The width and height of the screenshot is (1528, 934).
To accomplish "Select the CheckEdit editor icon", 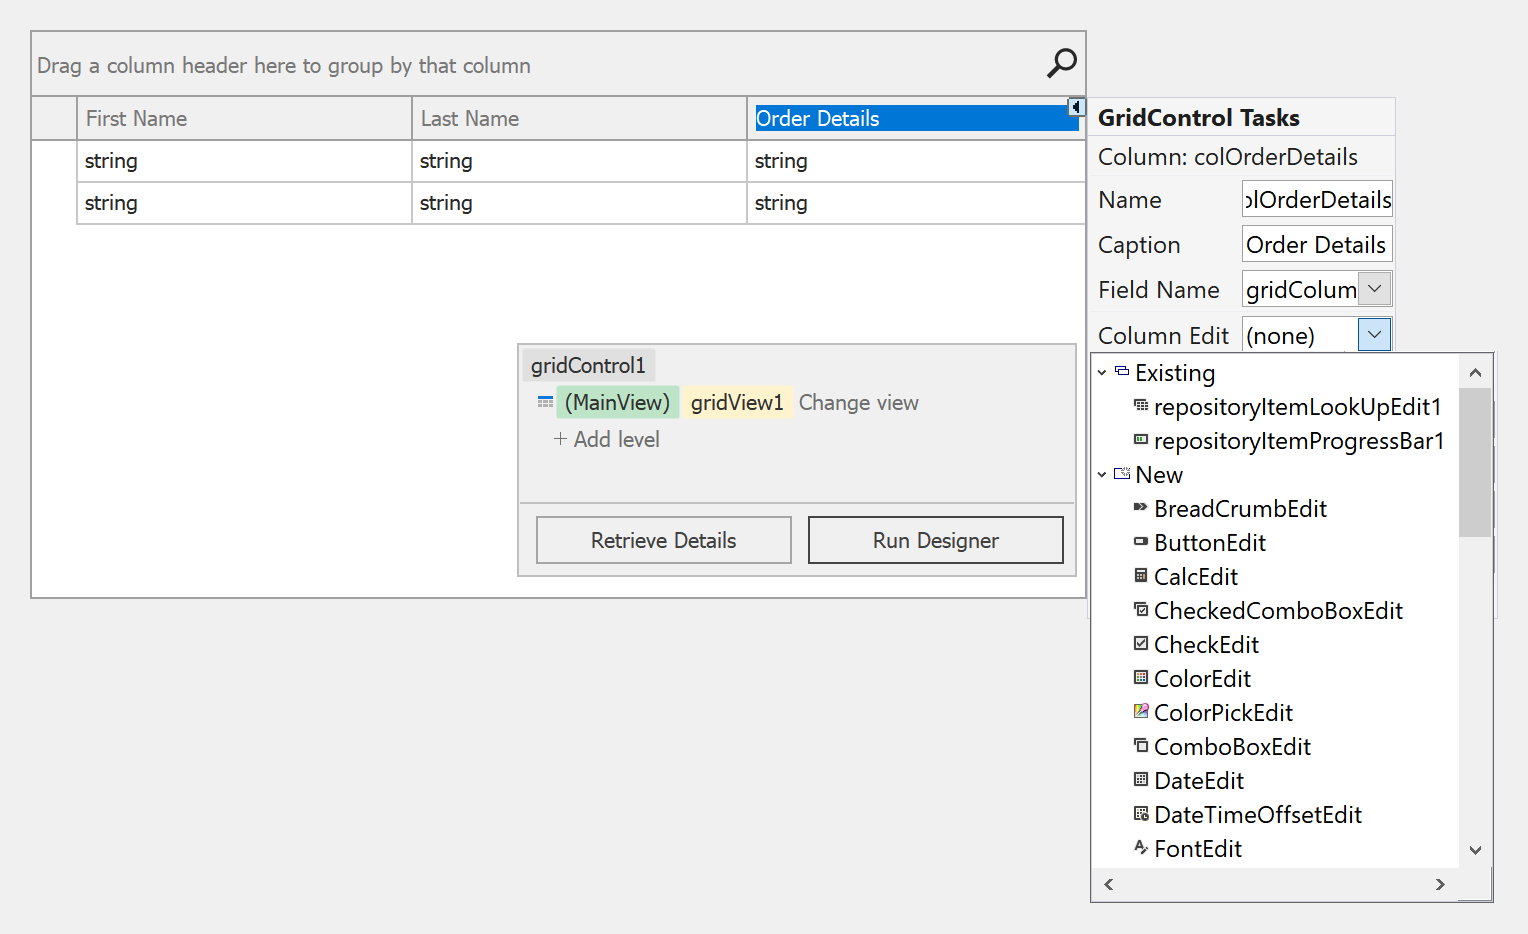I will click(x=1140, y=644).
